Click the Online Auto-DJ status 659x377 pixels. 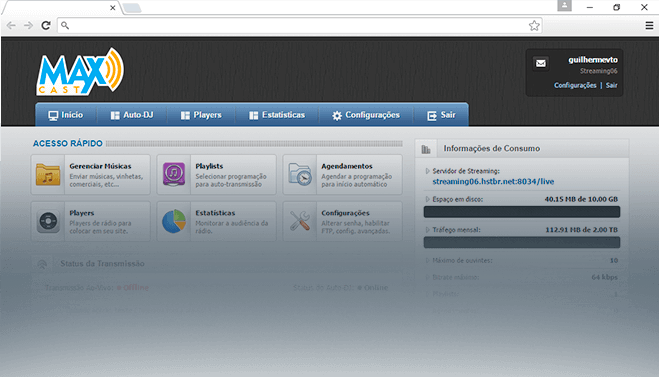[373, 288]
